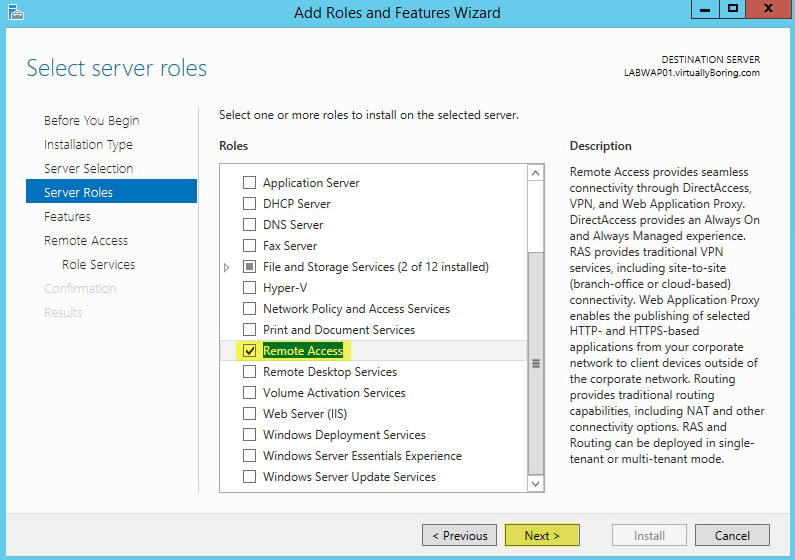Viewport: 795px width, 560px height.
Task: Click the Next button
Action: click(x=542, y=535)
